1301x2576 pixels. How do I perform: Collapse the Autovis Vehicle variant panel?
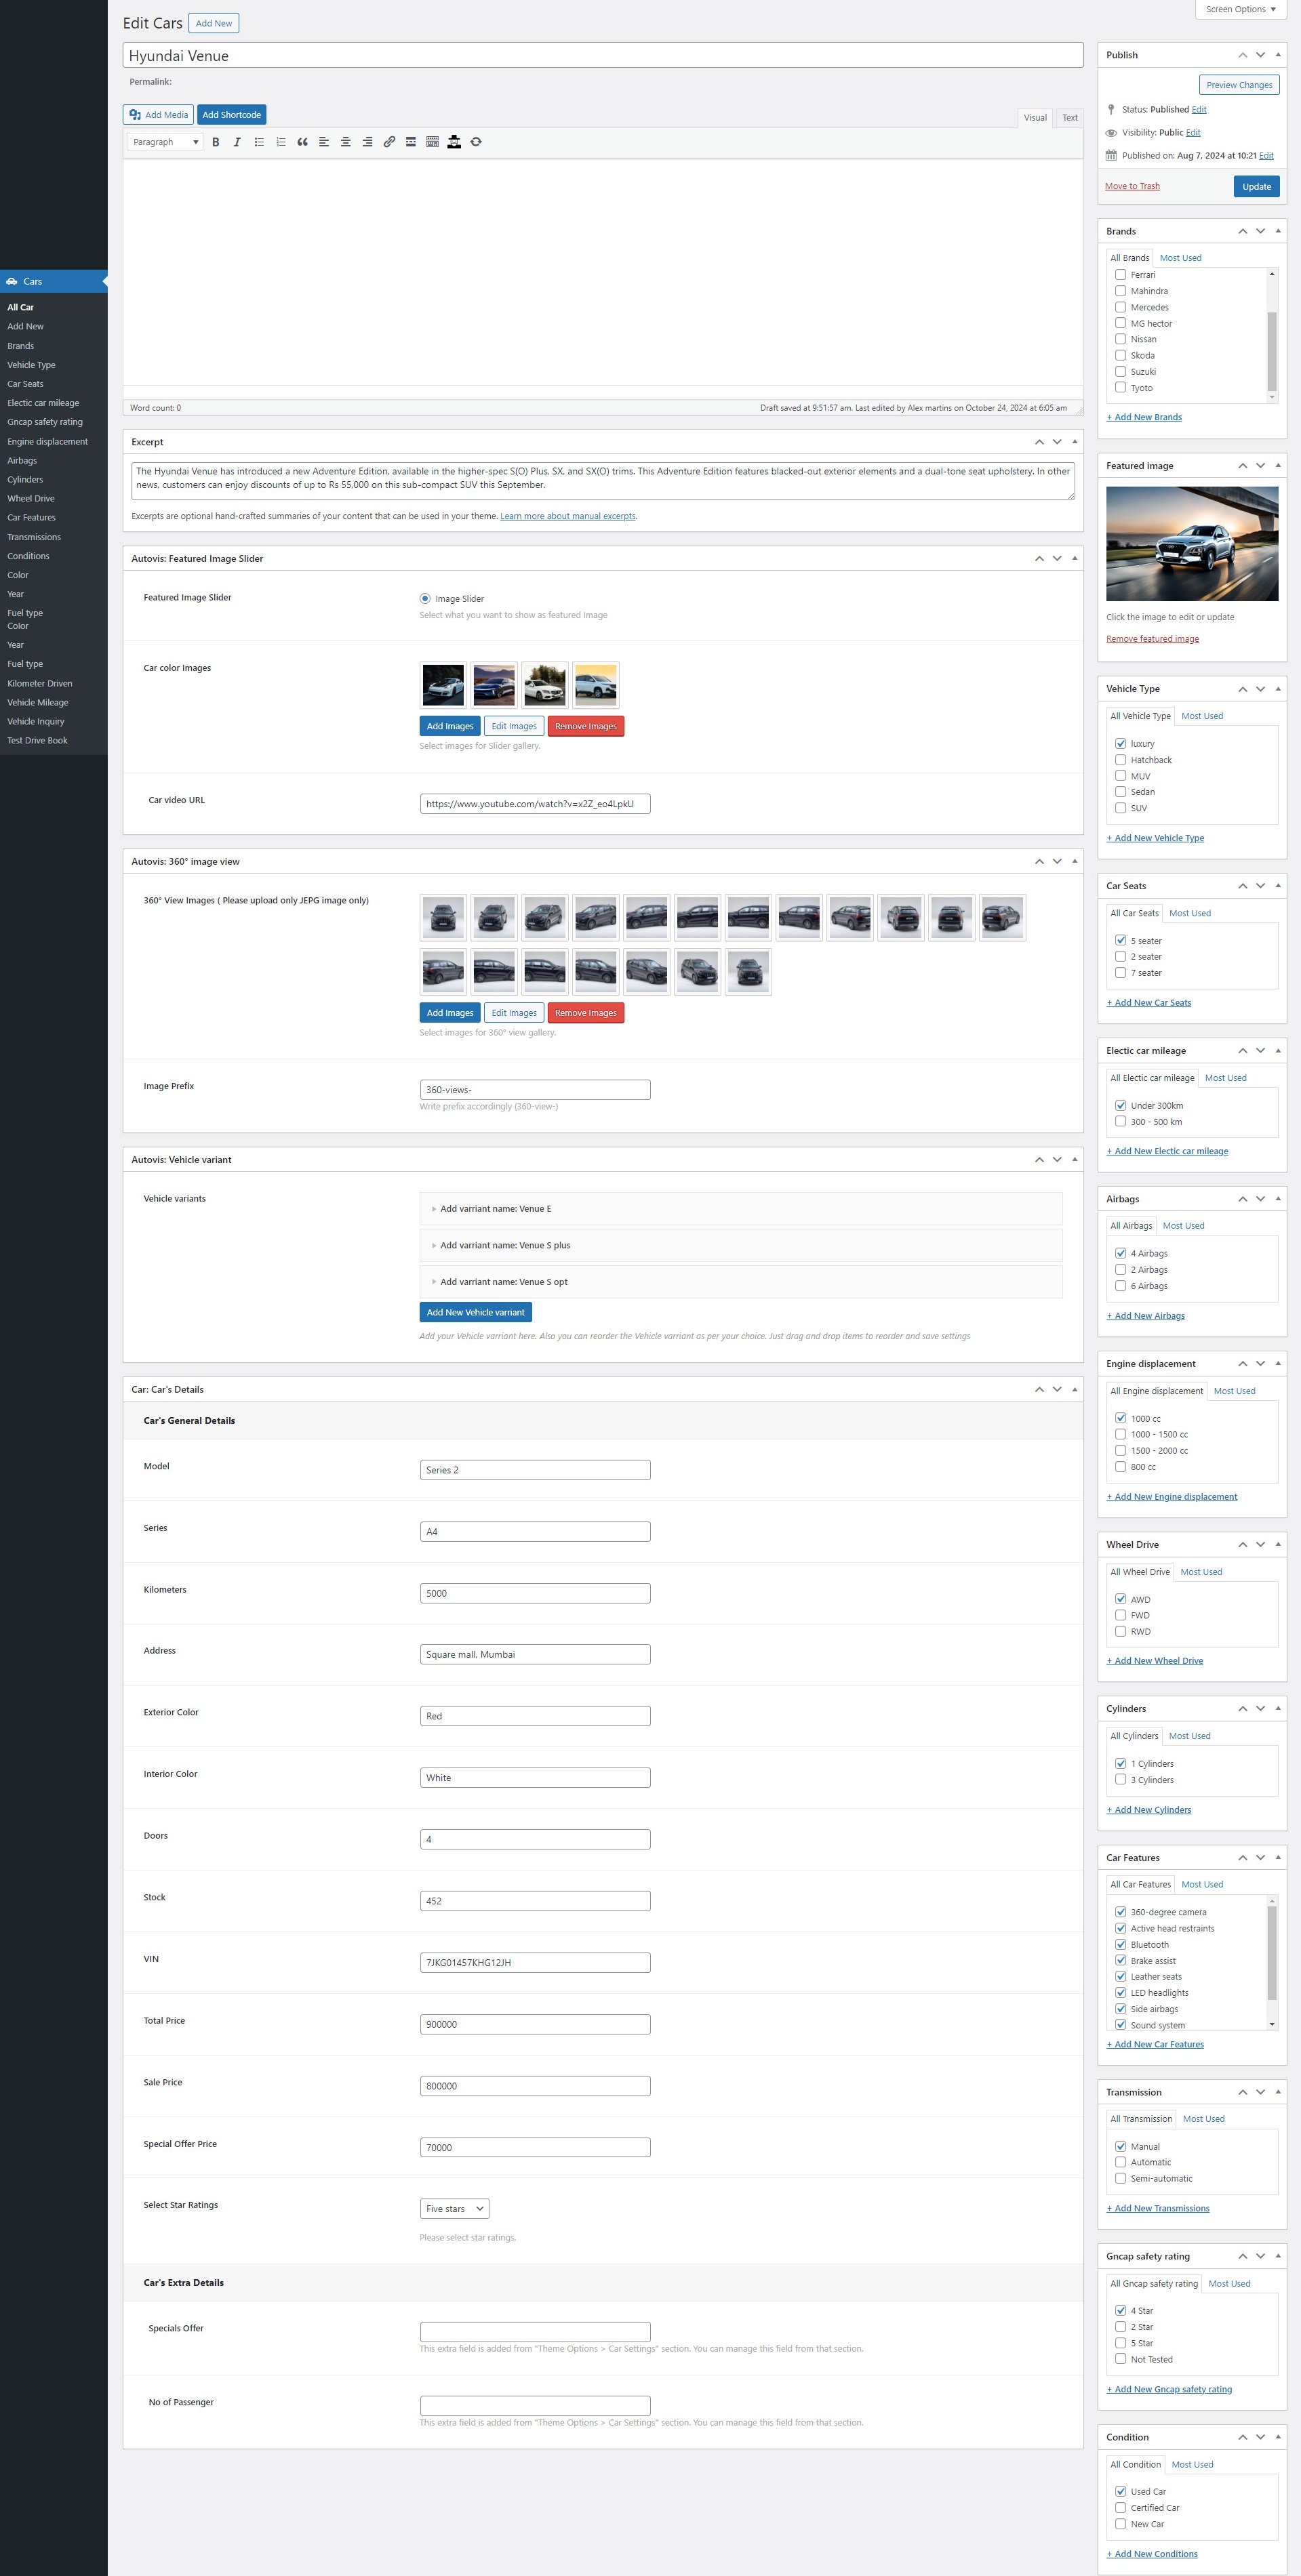[1075, 1160]
